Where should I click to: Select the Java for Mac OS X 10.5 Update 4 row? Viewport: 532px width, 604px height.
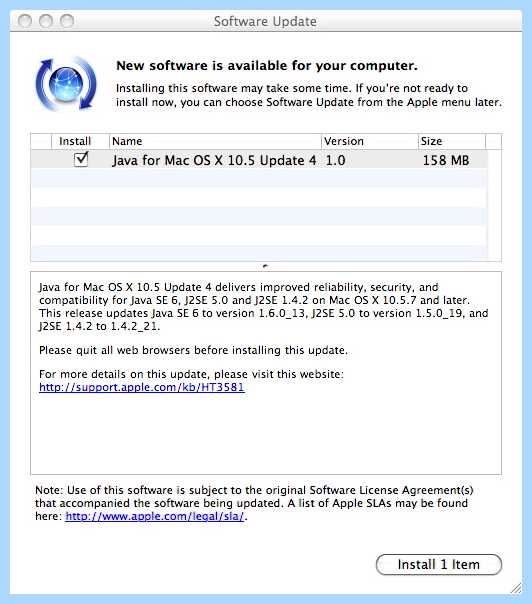click(259, 160)
